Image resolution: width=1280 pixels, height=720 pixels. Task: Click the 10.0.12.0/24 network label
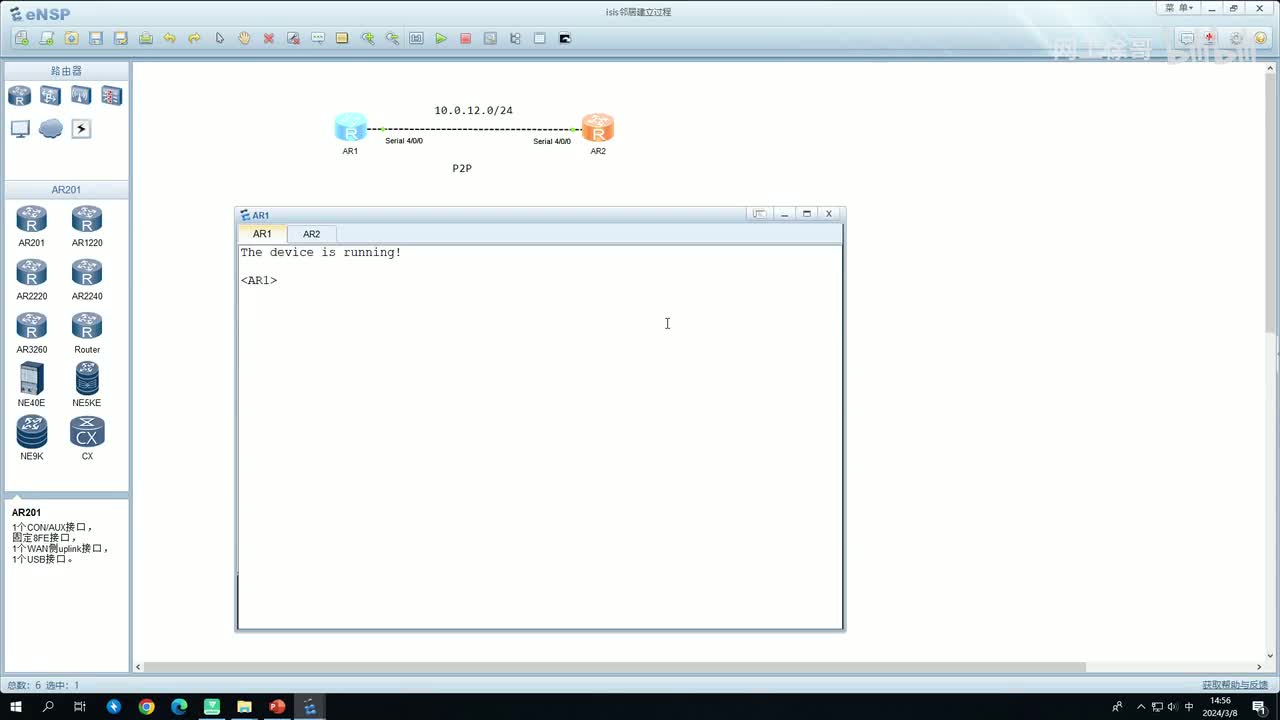pyautogui.click(x=473, y=111)
